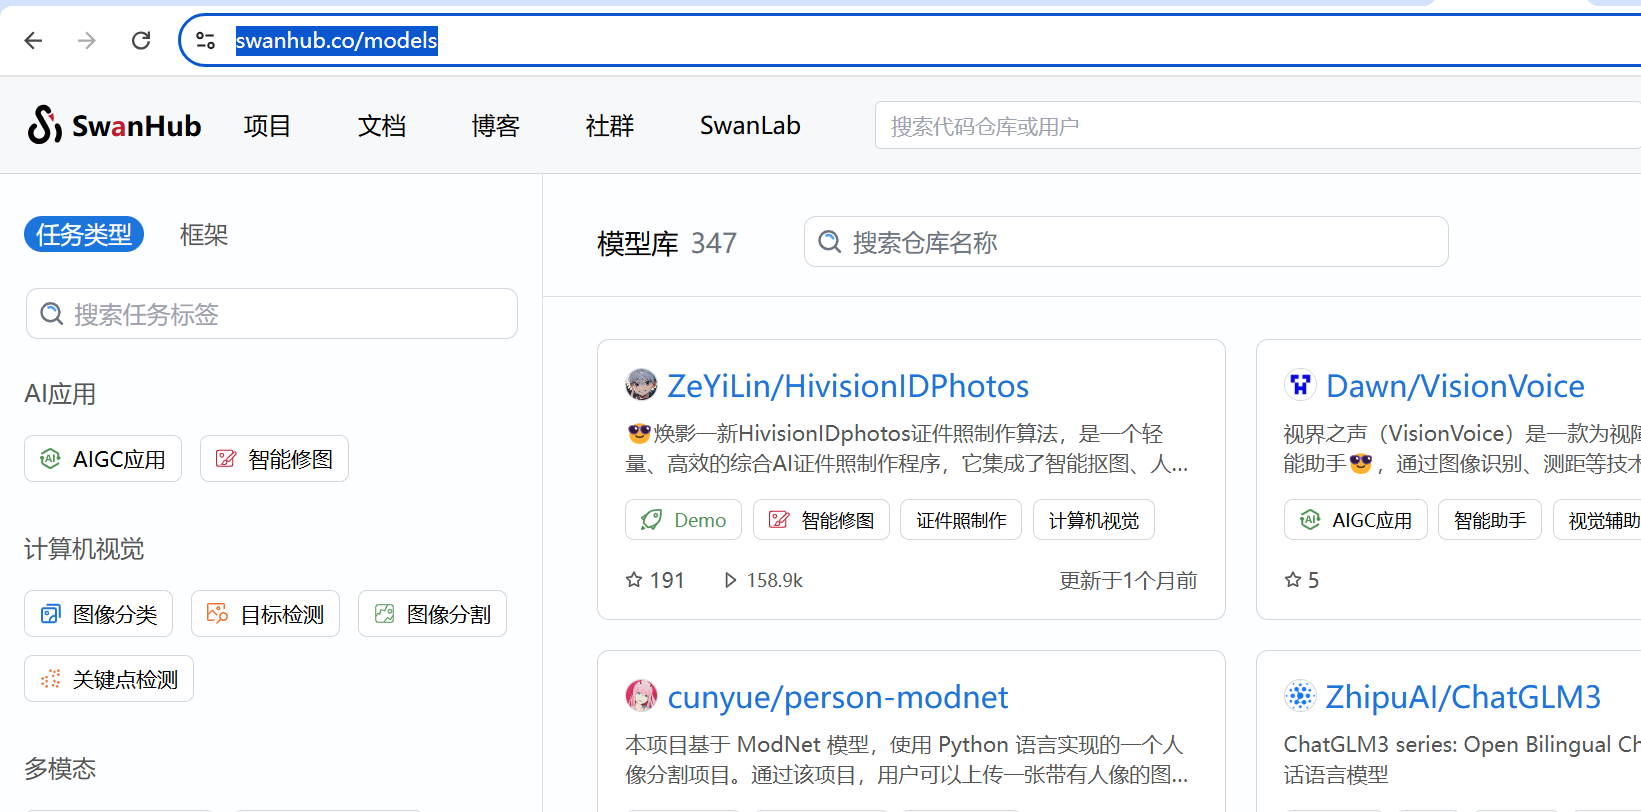Open the 社群 navigation item

[610, 125]
